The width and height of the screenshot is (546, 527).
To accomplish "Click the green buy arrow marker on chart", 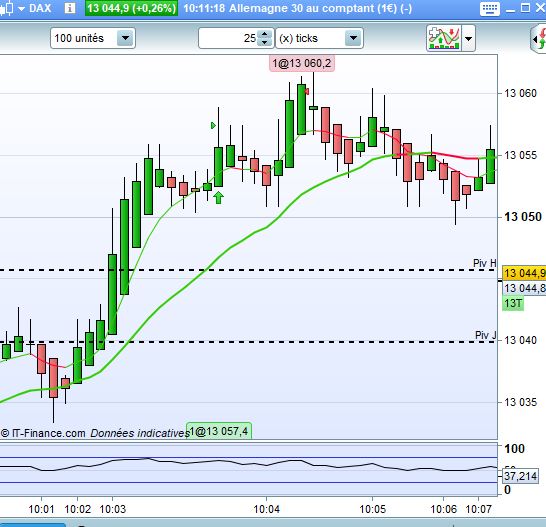I will tap(218, 197).
